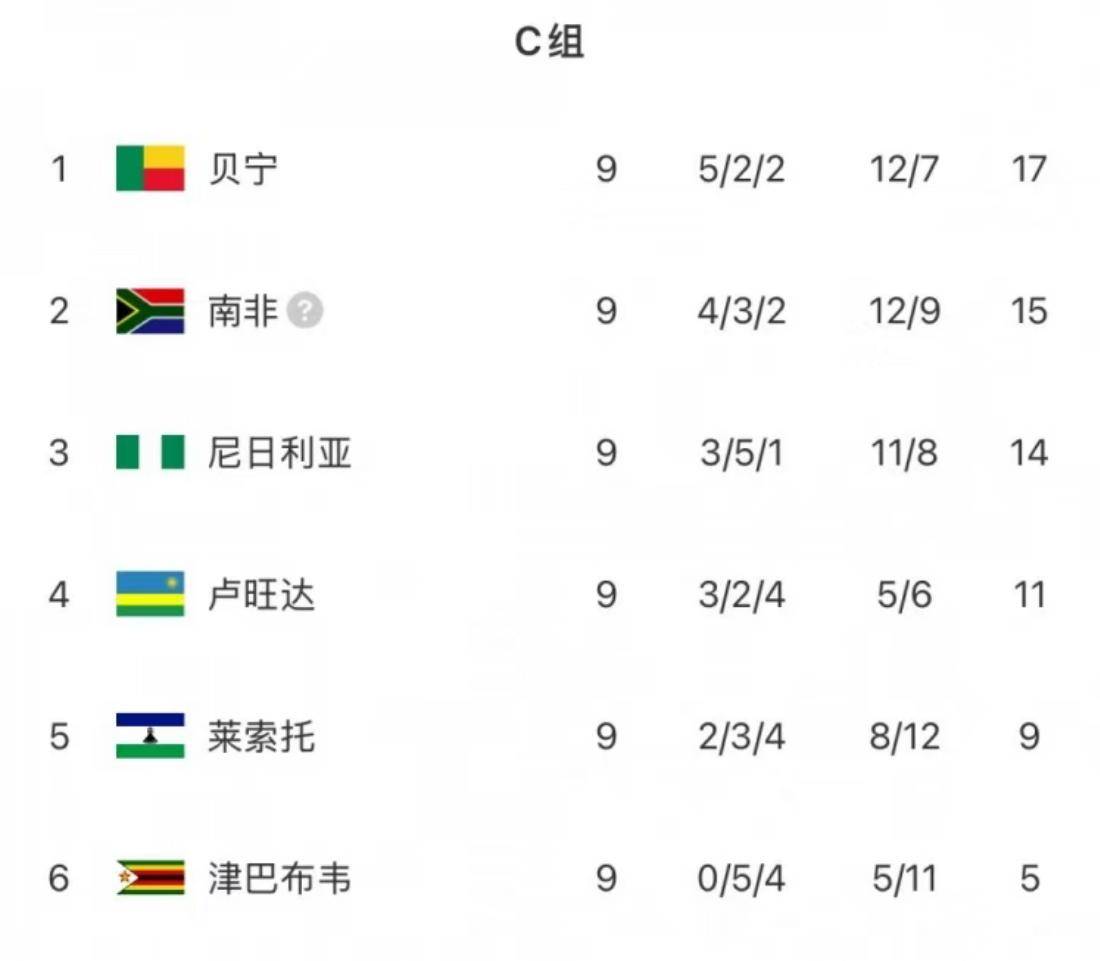The height and width of the screenshot is (961, 1100).
Task: Click the Rwanda flag icon
Action: (150, 595)
